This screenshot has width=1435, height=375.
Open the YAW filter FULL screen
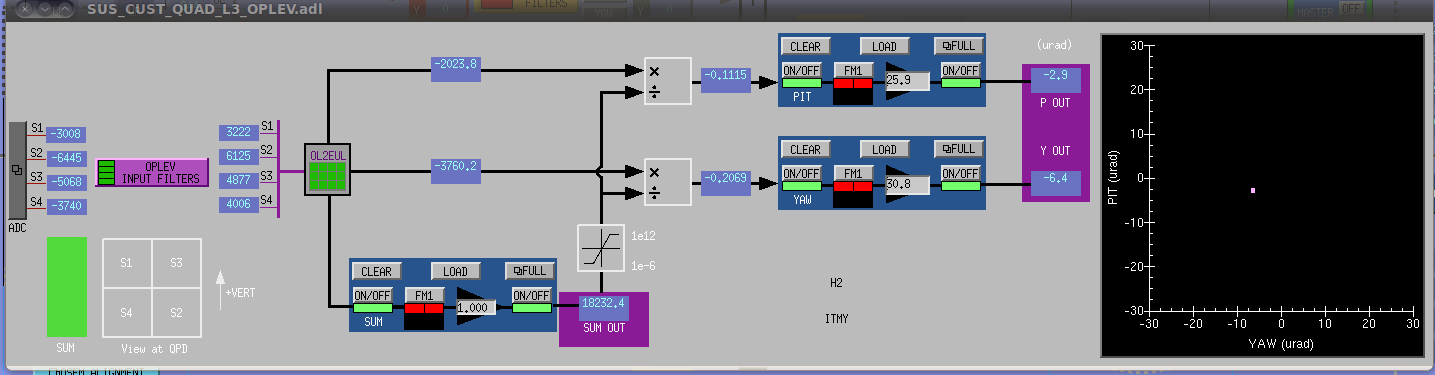959,149
